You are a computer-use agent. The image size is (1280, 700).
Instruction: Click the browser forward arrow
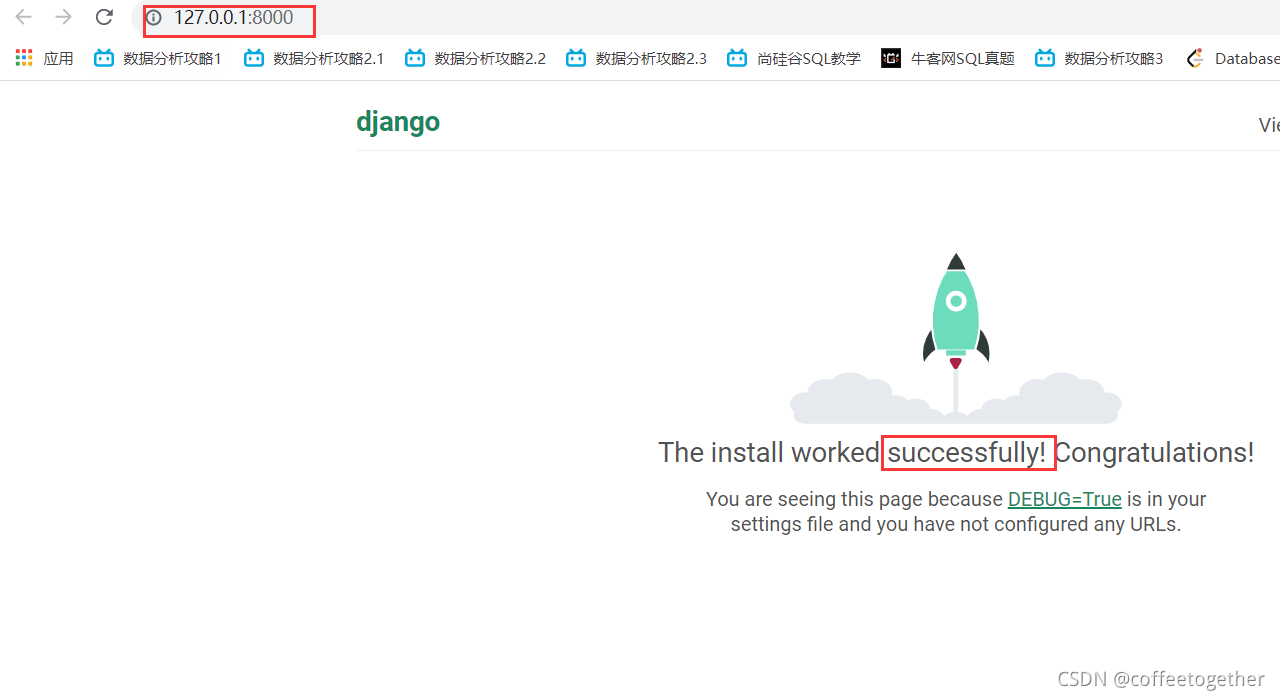(64, 17)
